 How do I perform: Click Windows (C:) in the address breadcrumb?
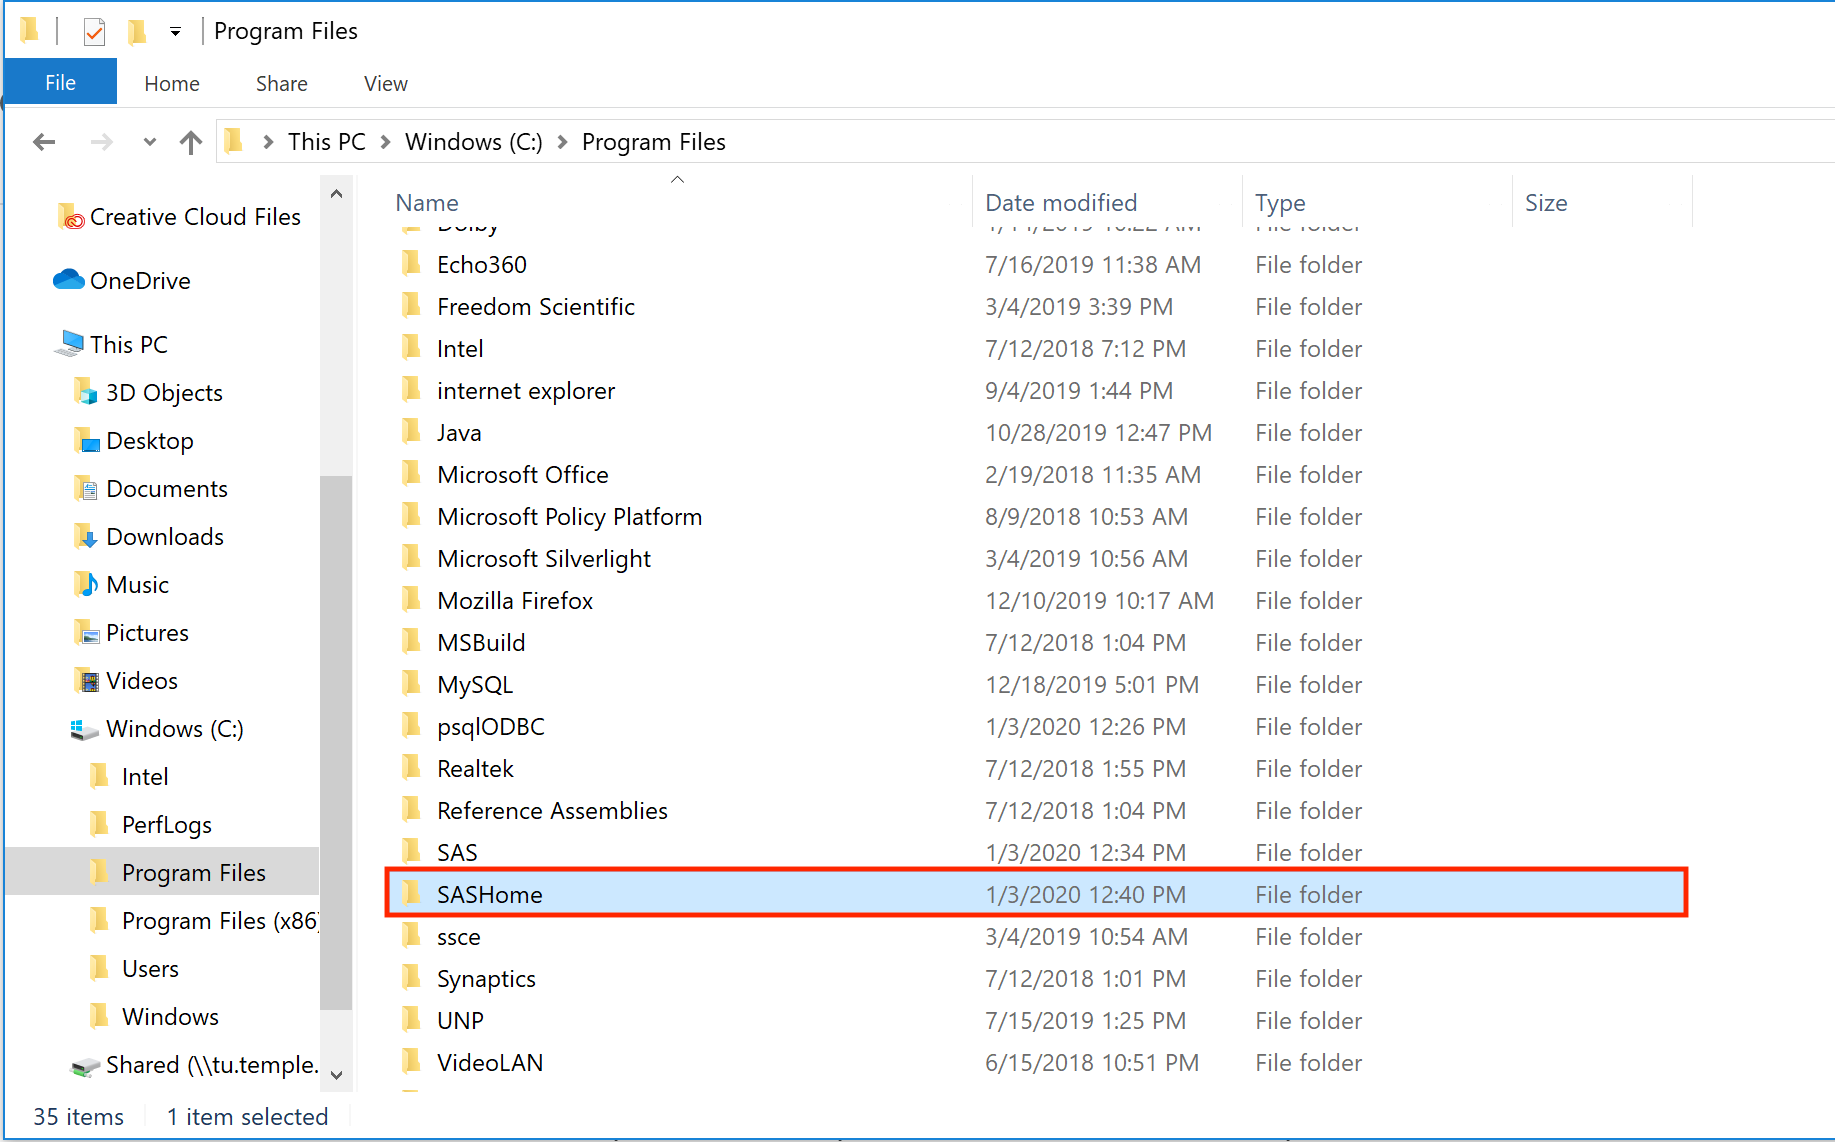(x=474, y=142)
